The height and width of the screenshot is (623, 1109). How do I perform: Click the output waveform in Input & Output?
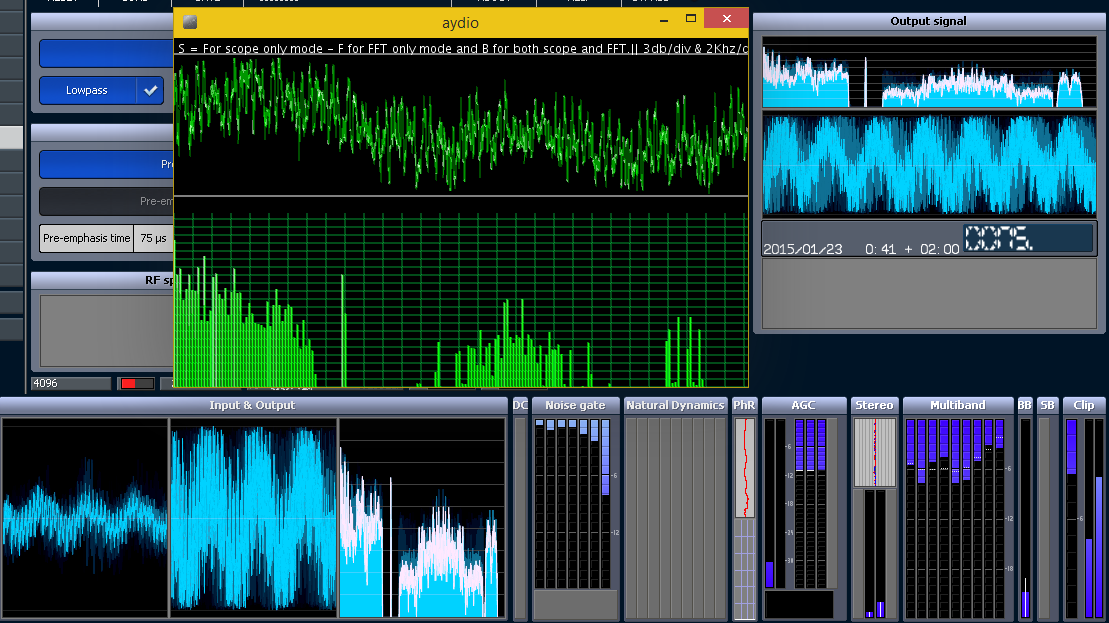pyautogui.click(x=253, y=518)
